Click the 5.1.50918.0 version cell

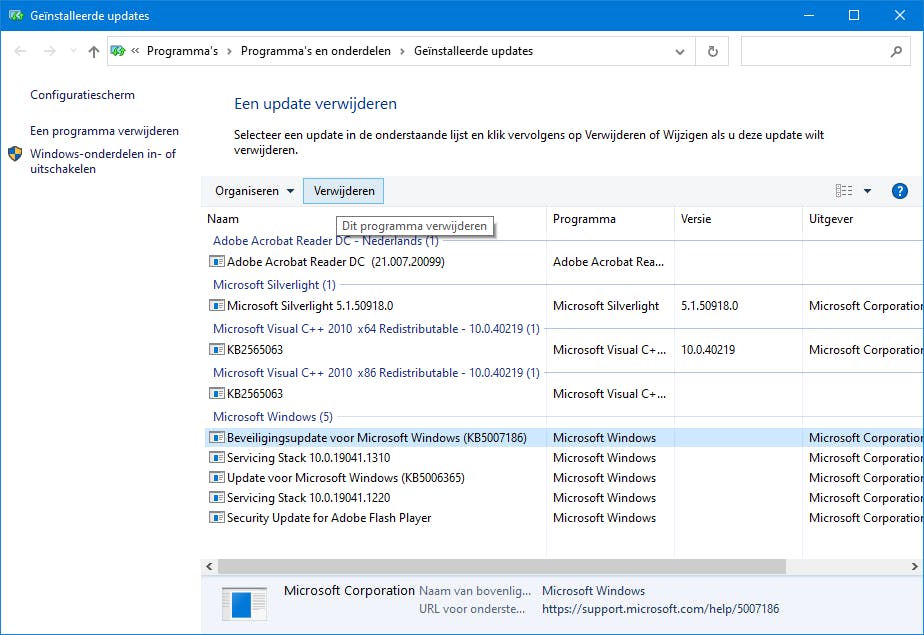point(710,306)
